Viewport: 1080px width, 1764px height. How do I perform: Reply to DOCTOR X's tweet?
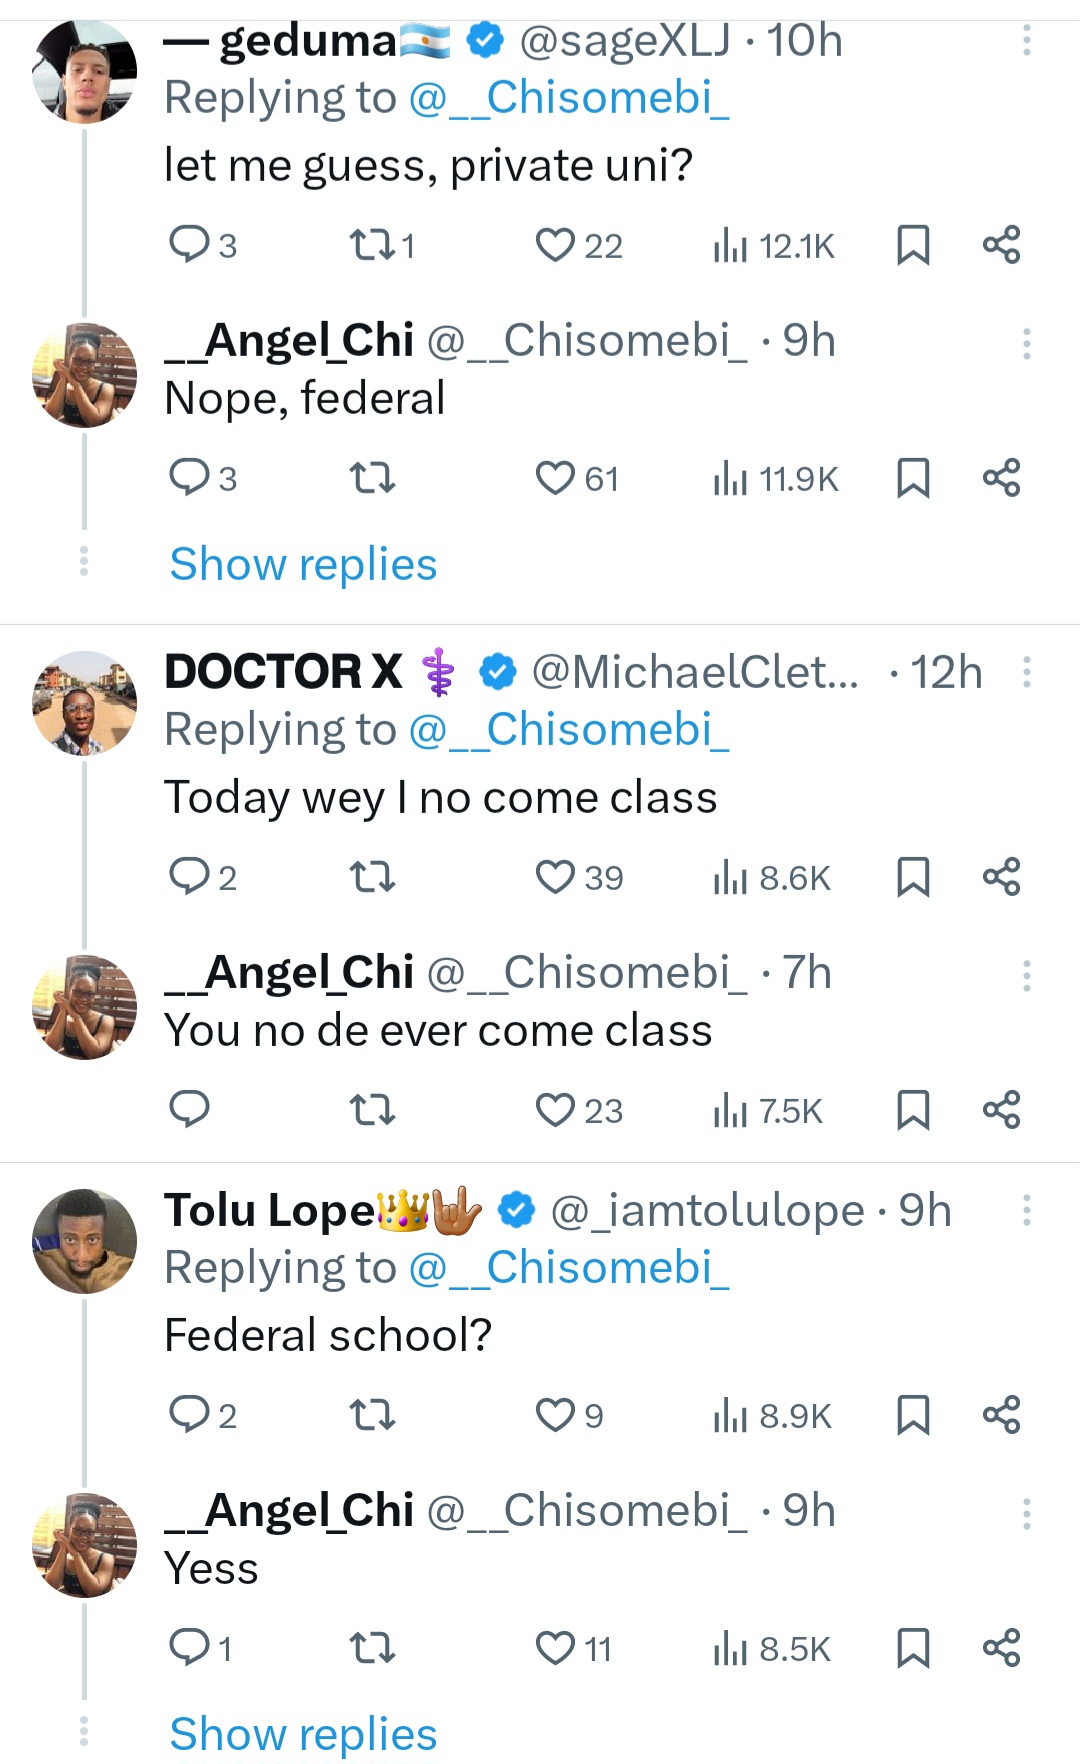pyautogui.click(x=189, y=877)
